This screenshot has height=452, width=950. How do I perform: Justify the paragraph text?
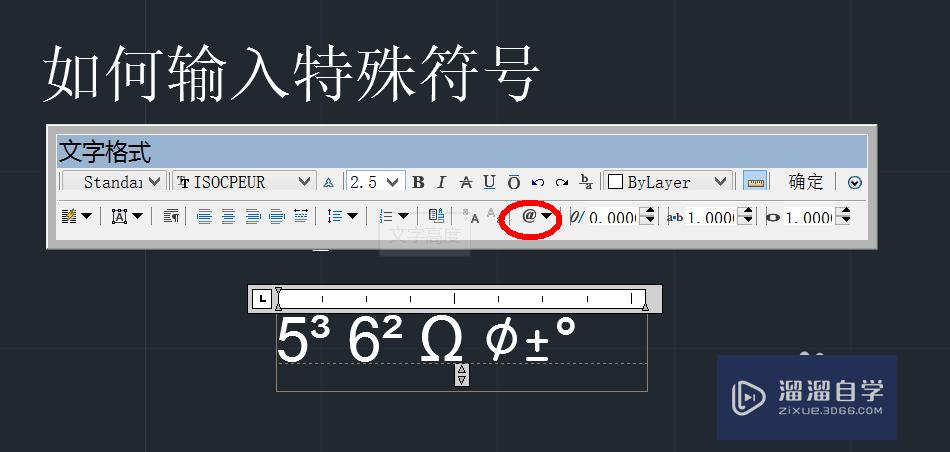tap(277, 216)
